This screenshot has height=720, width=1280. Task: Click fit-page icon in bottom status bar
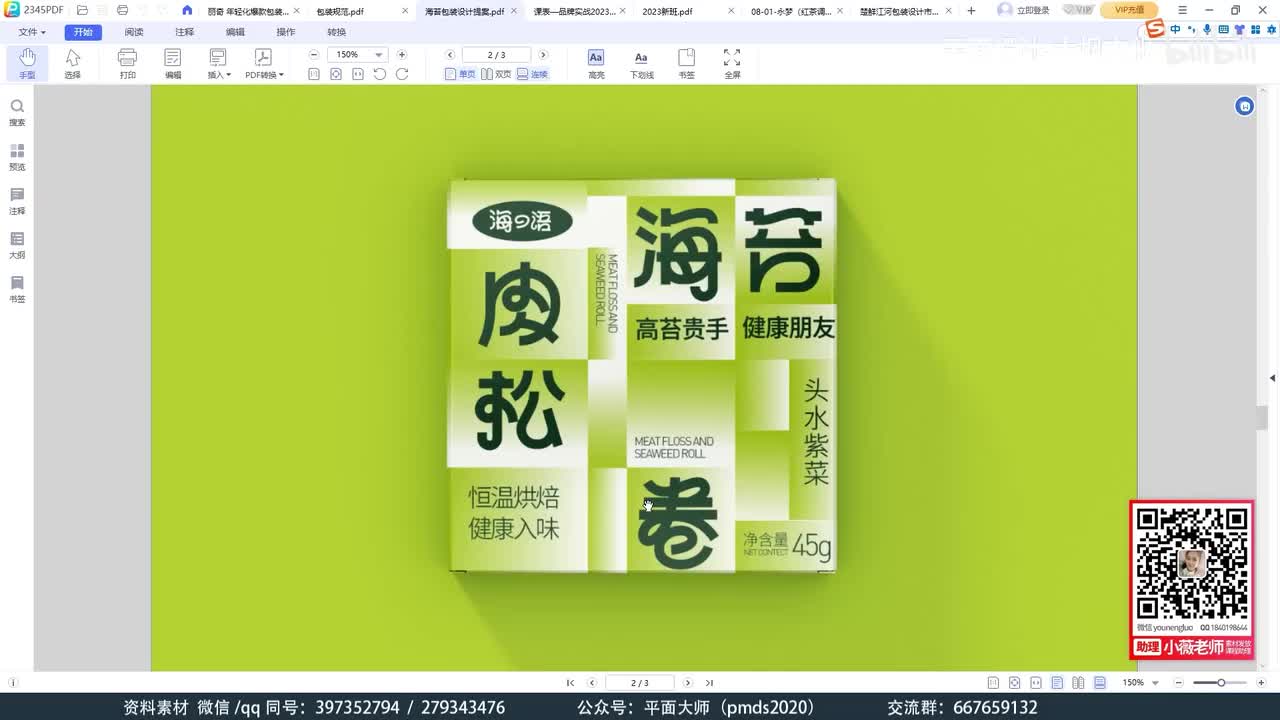pos(1014,683)
